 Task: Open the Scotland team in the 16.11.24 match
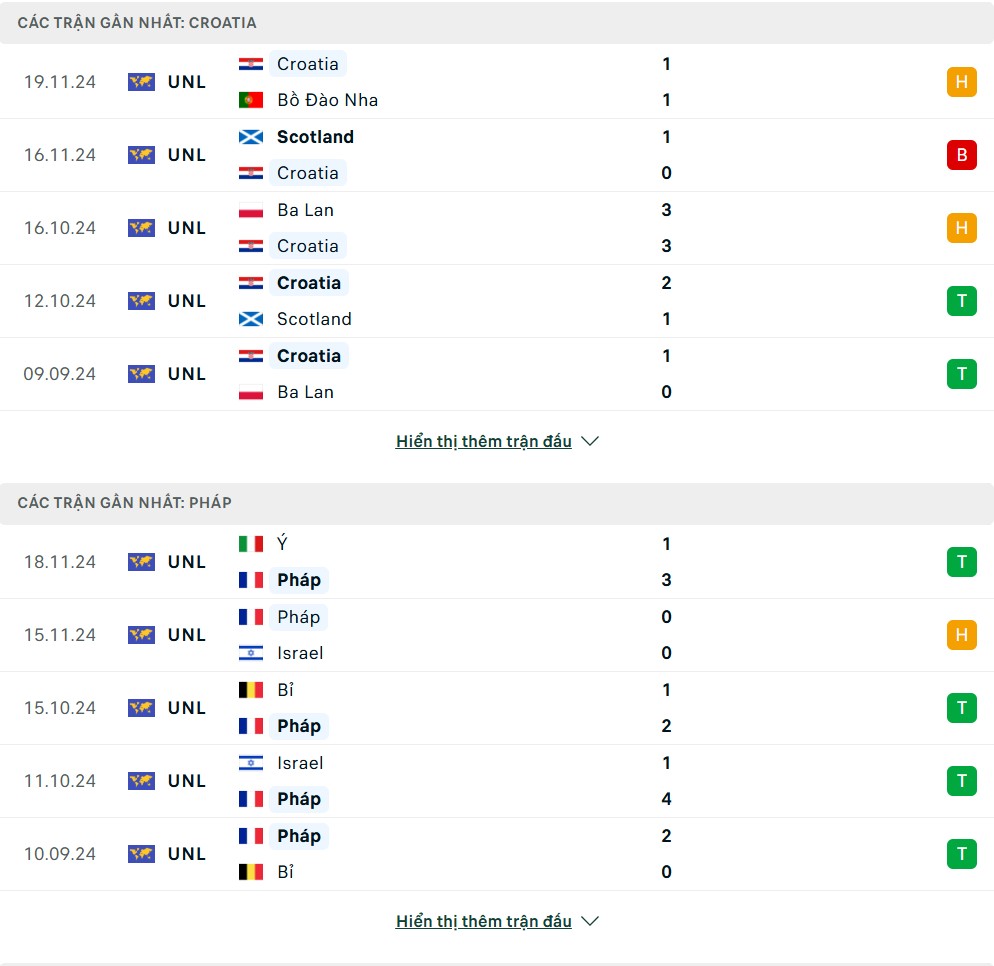pos(315,137)
